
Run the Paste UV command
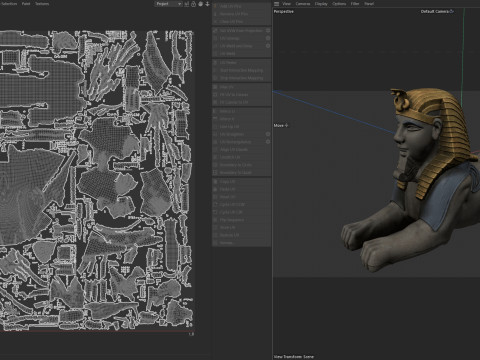click(242, 189)
